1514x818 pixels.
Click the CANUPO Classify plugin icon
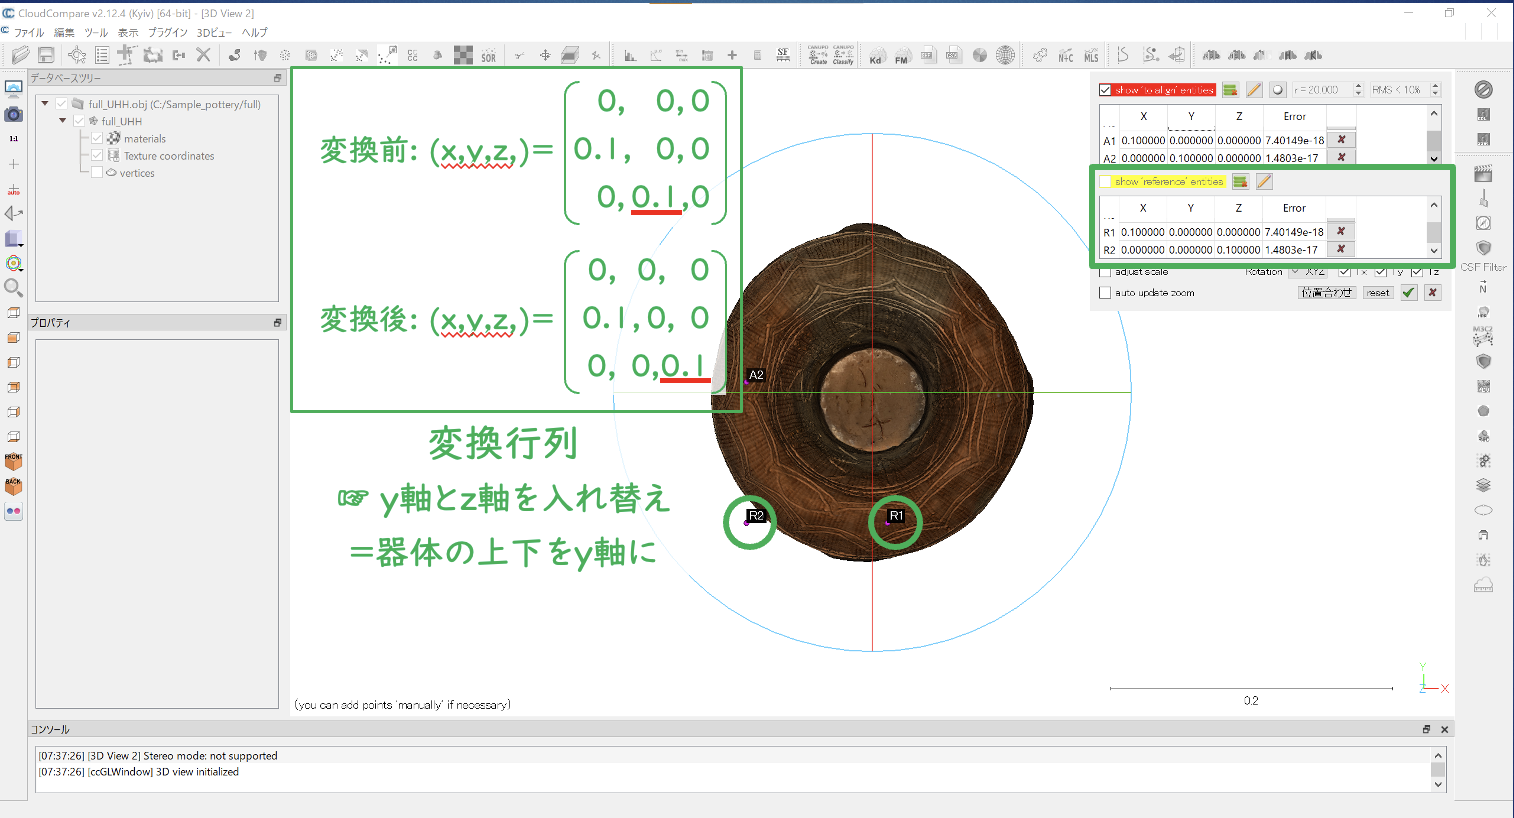843,55
